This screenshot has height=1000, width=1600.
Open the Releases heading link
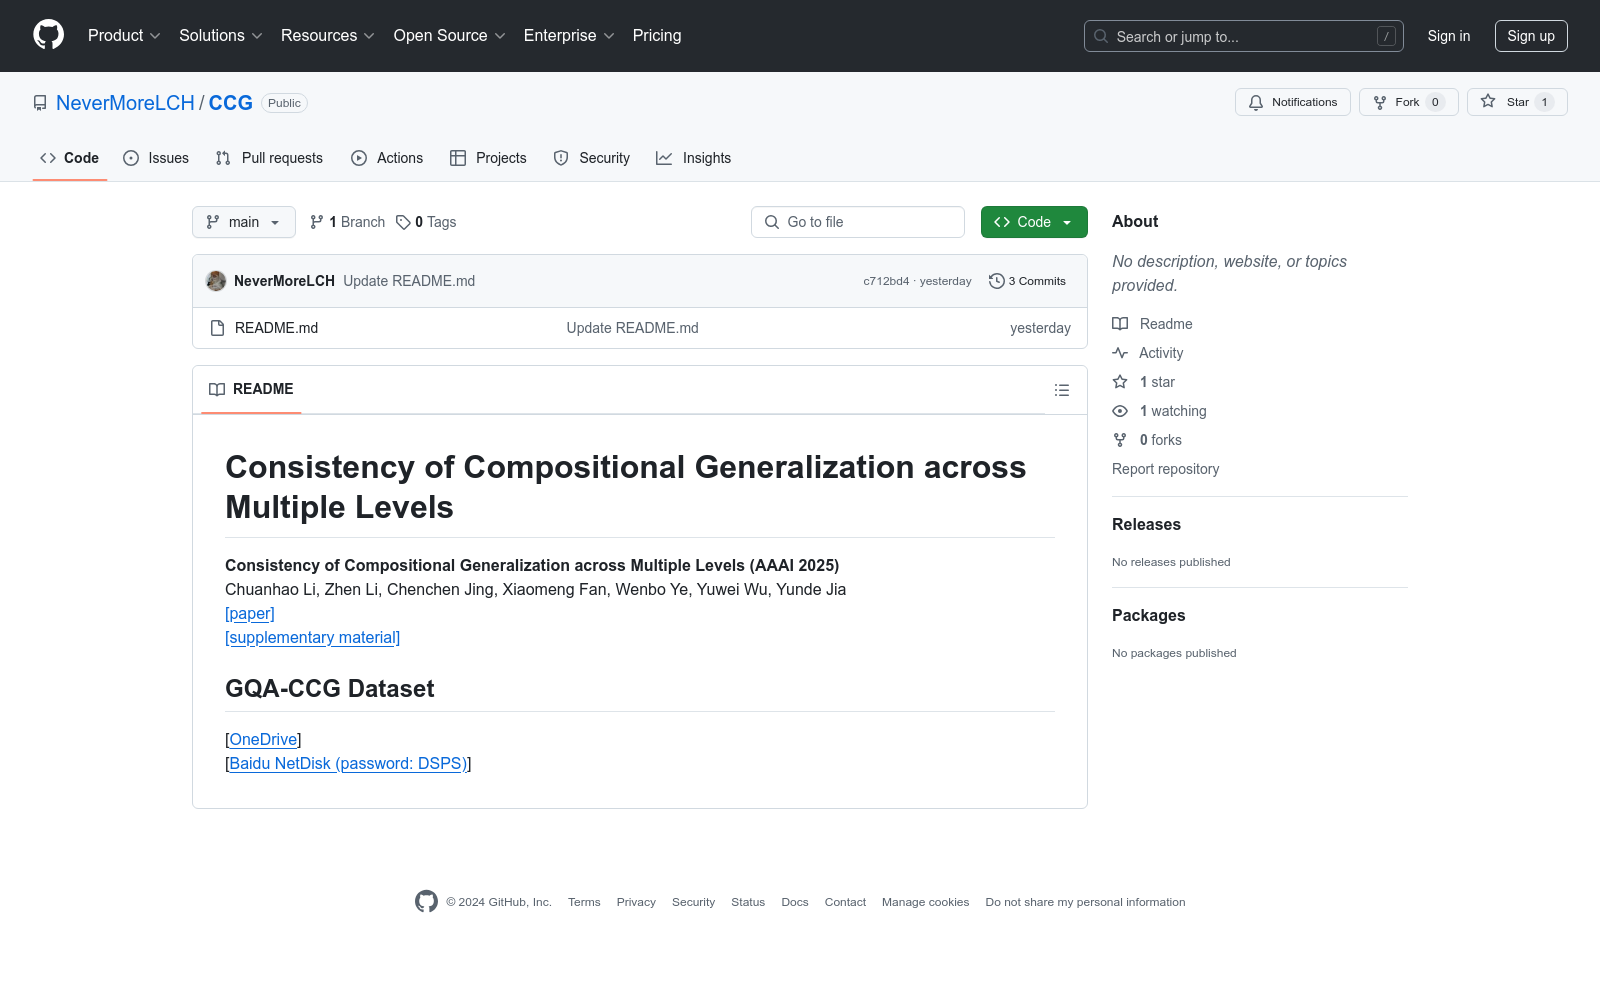(x=1146, y=524)
